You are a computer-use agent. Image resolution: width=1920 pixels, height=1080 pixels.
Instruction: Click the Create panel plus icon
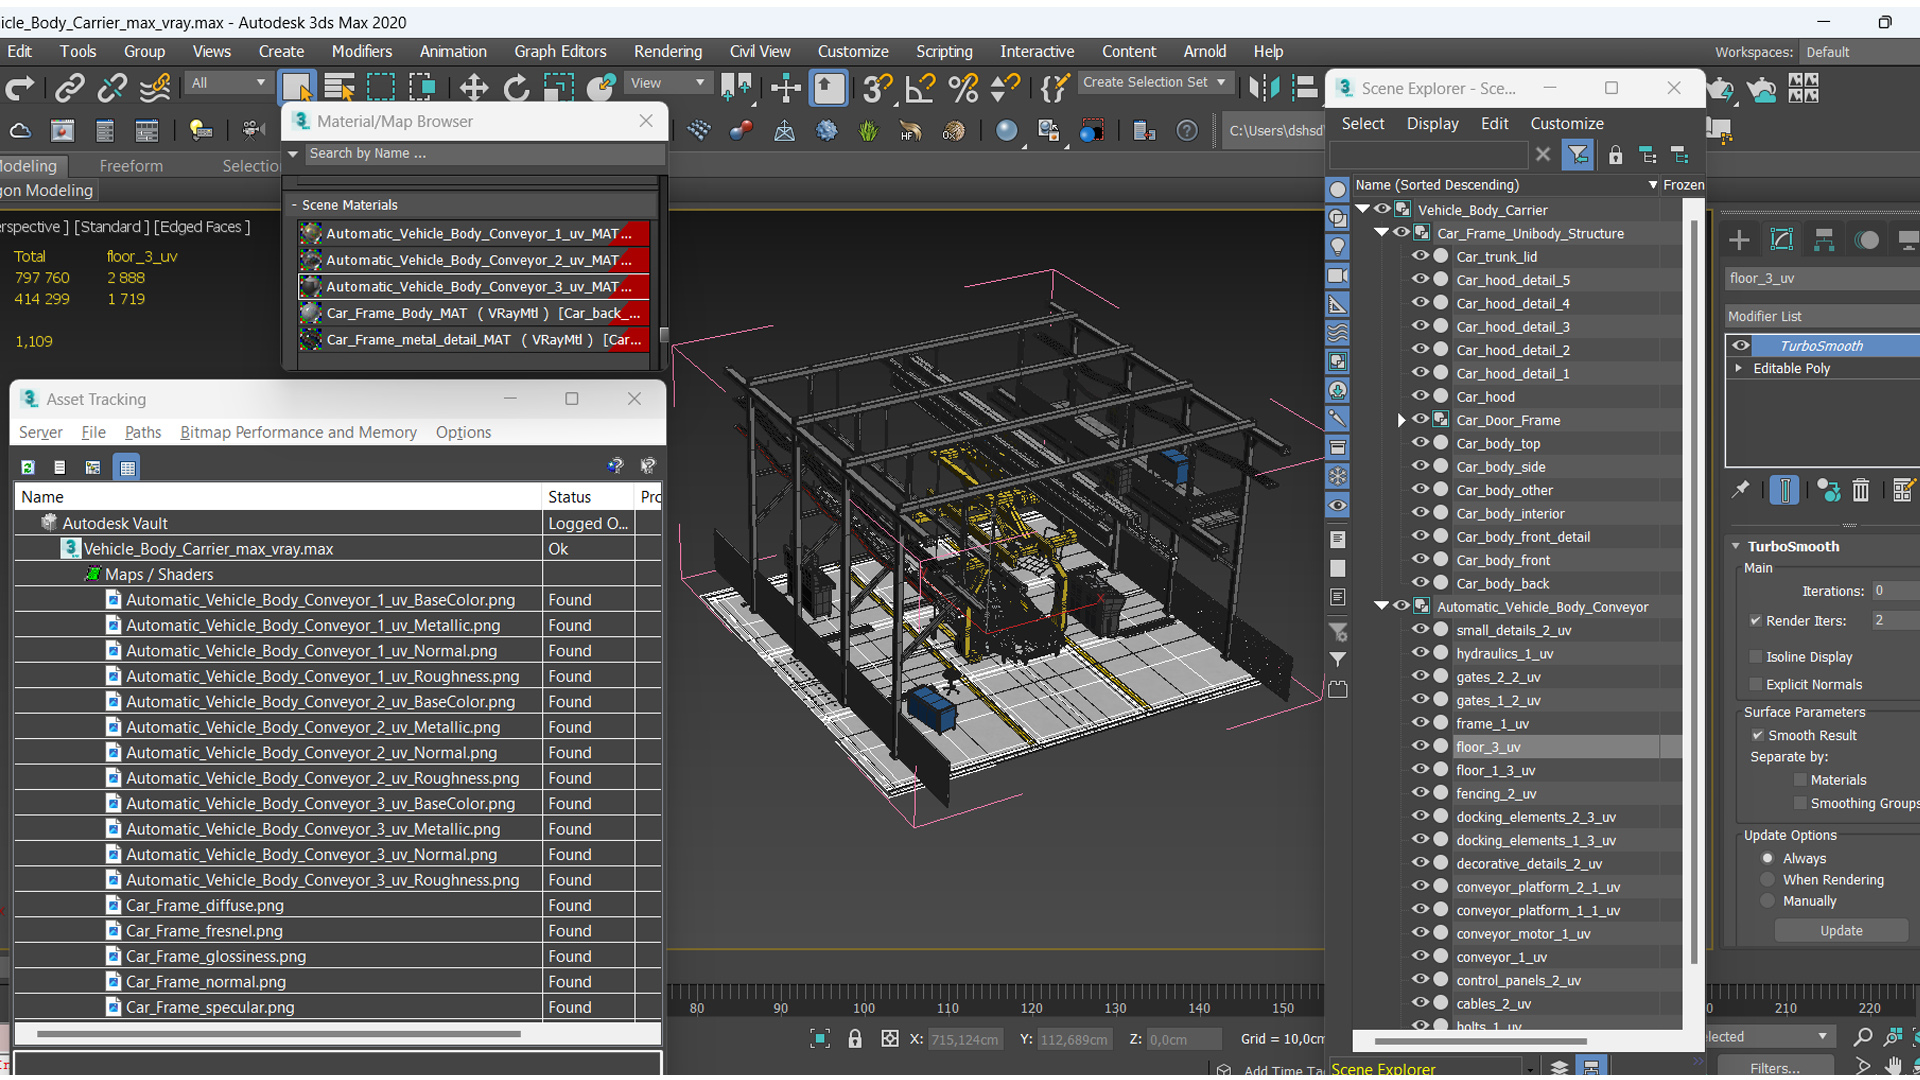[x=1739, y=240]
